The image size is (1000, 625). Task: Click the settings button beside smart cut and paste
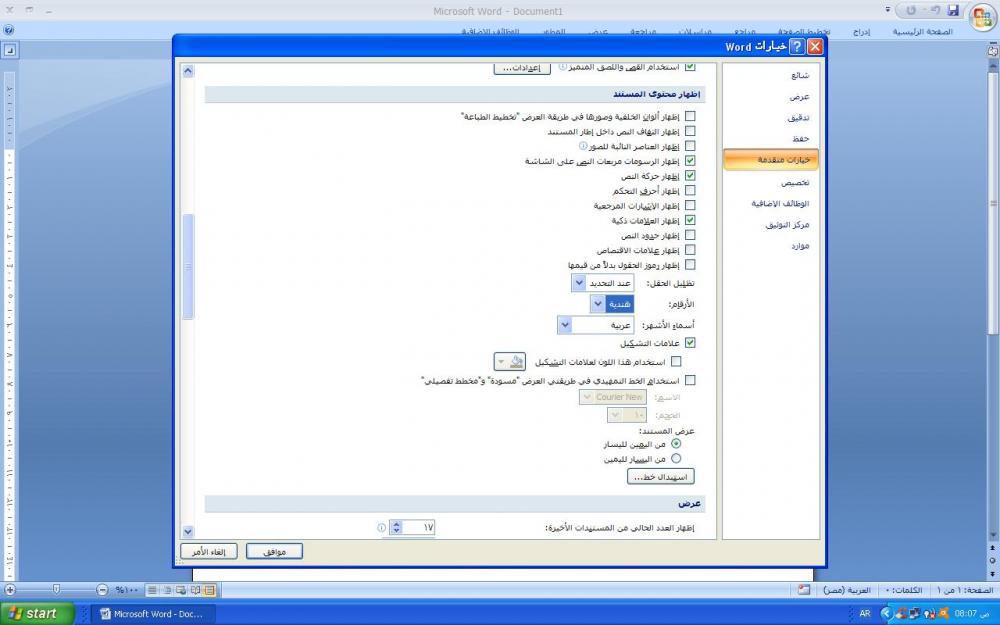tap(522, 68)
